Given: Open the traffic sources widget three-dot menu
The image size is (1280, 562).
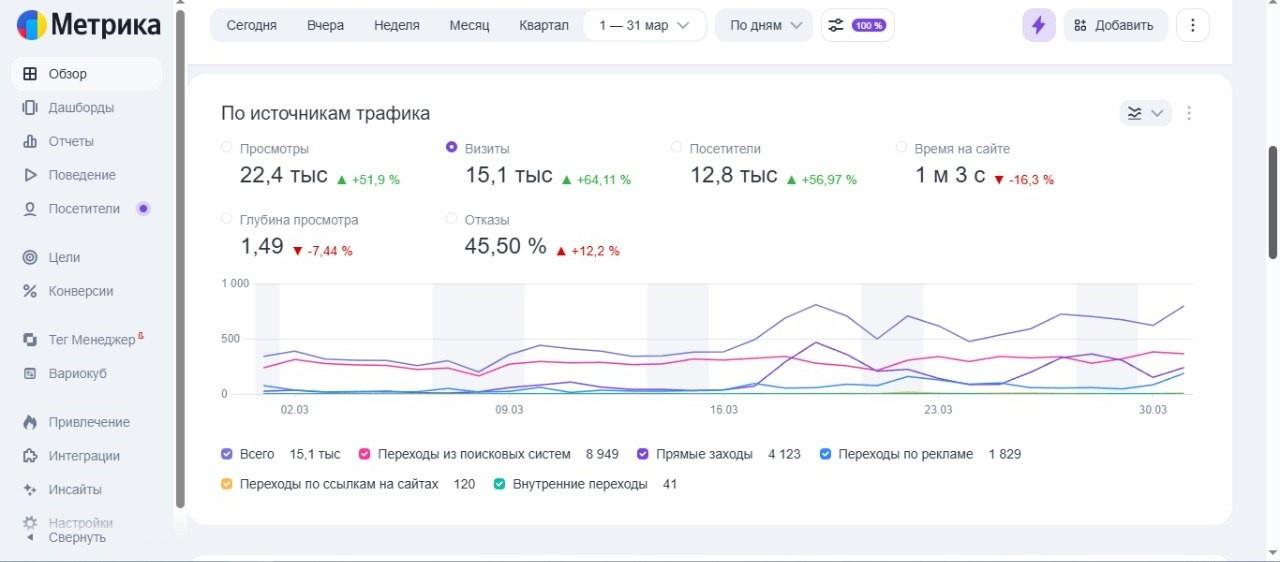Looking at the screenshot, I should point(1189,113).
